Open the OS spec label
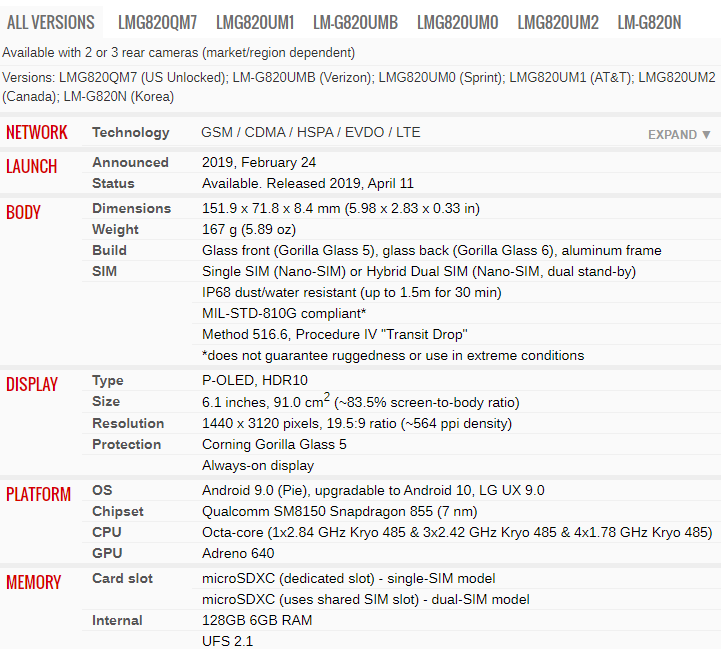Viewport: 721px width, 649px height. click(102, 490)
